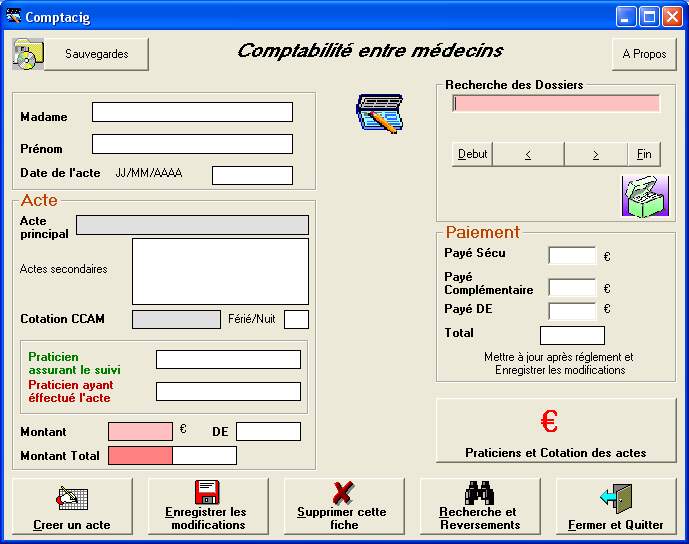Click the 'Comptabilité entre médecins' heading
The image size is (689, 544).
[370, 51]
